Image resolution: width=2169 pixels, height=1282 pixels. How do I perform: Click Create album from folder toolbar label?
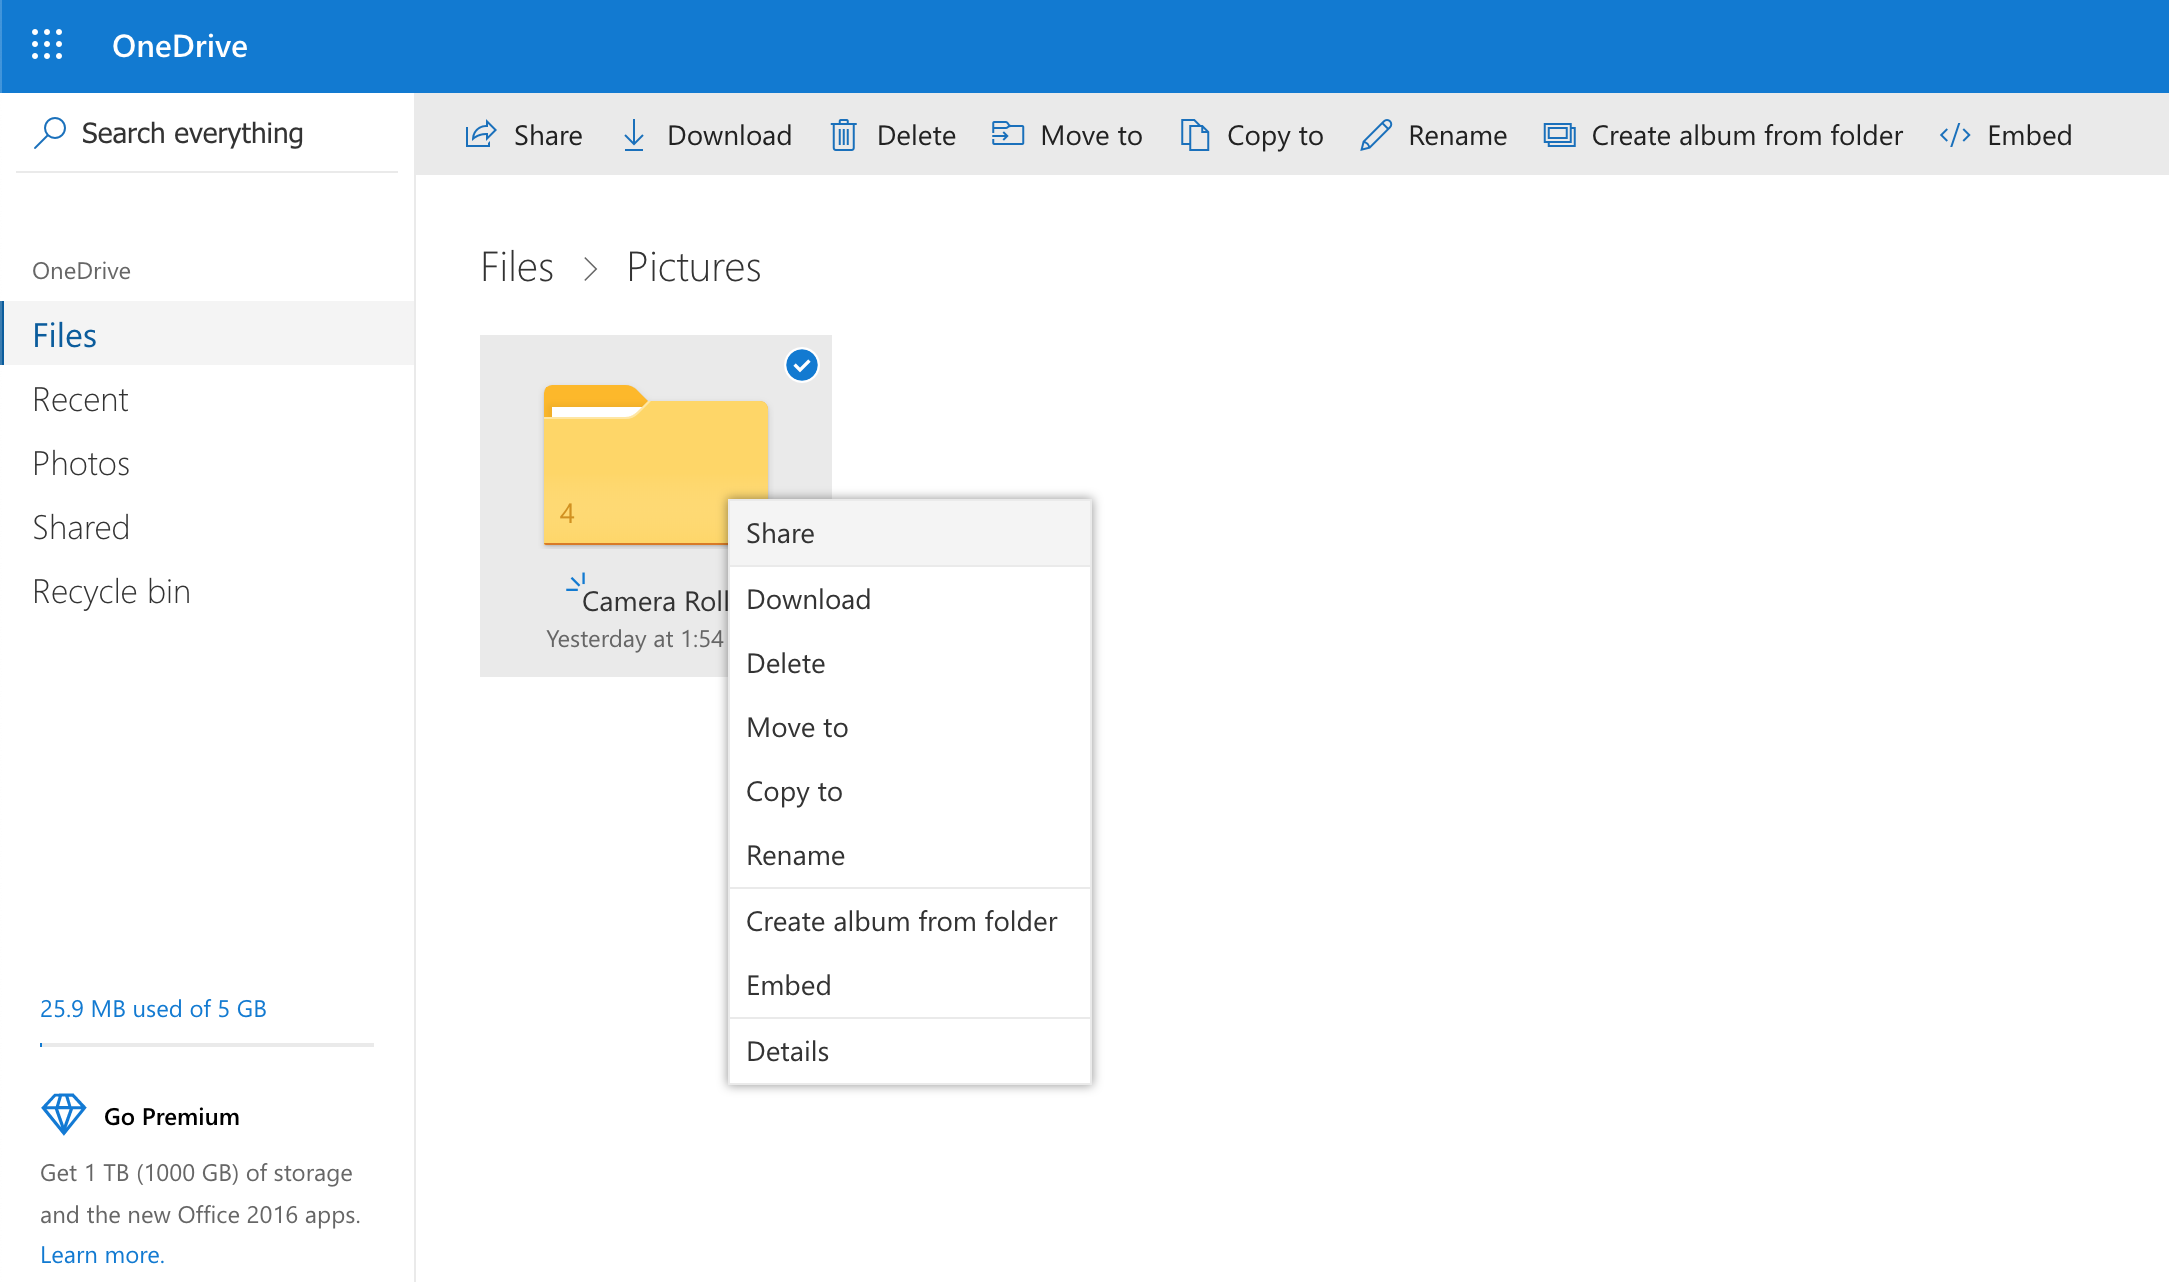click(1747, 135)
